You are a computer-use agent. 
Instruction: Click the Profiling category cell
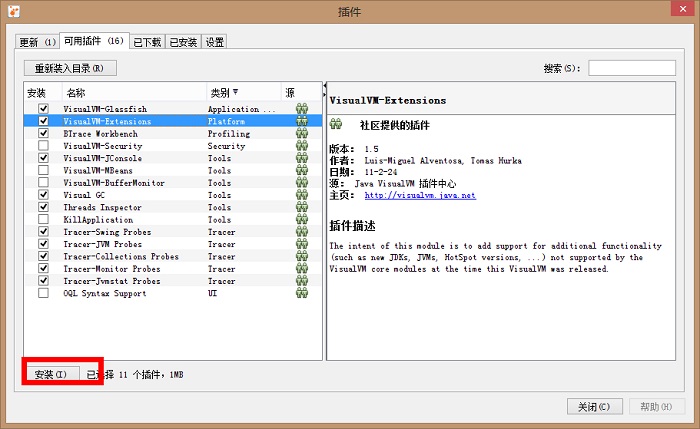229,133
